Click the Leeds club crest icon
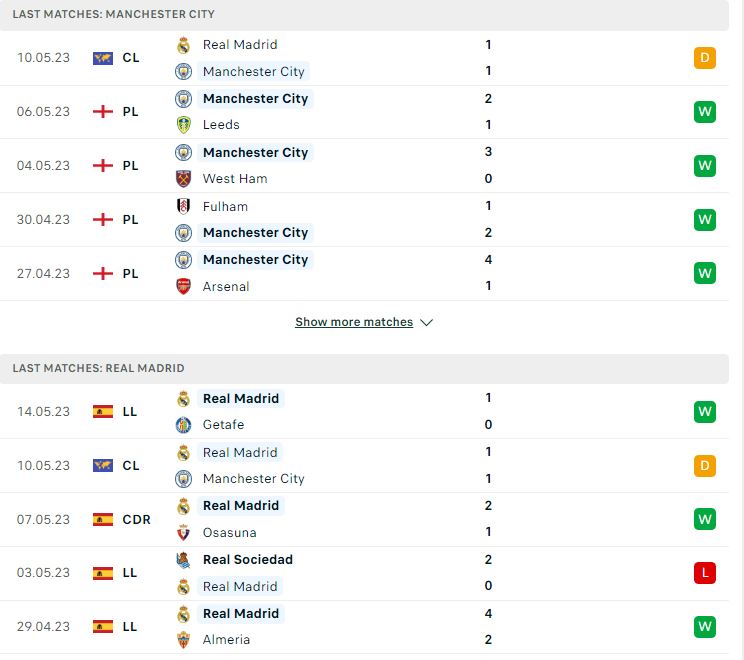The width and height of the screenshot is (744, 660). 183,125
